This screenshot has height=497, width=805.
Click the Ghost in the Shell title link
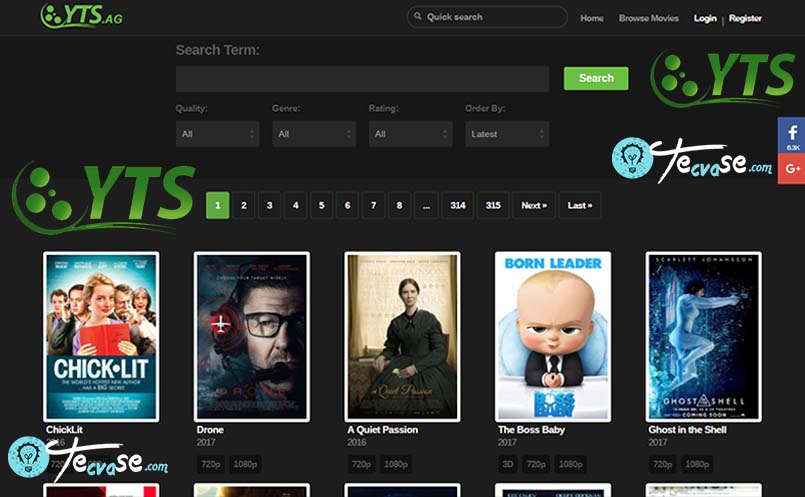[687, 430]
